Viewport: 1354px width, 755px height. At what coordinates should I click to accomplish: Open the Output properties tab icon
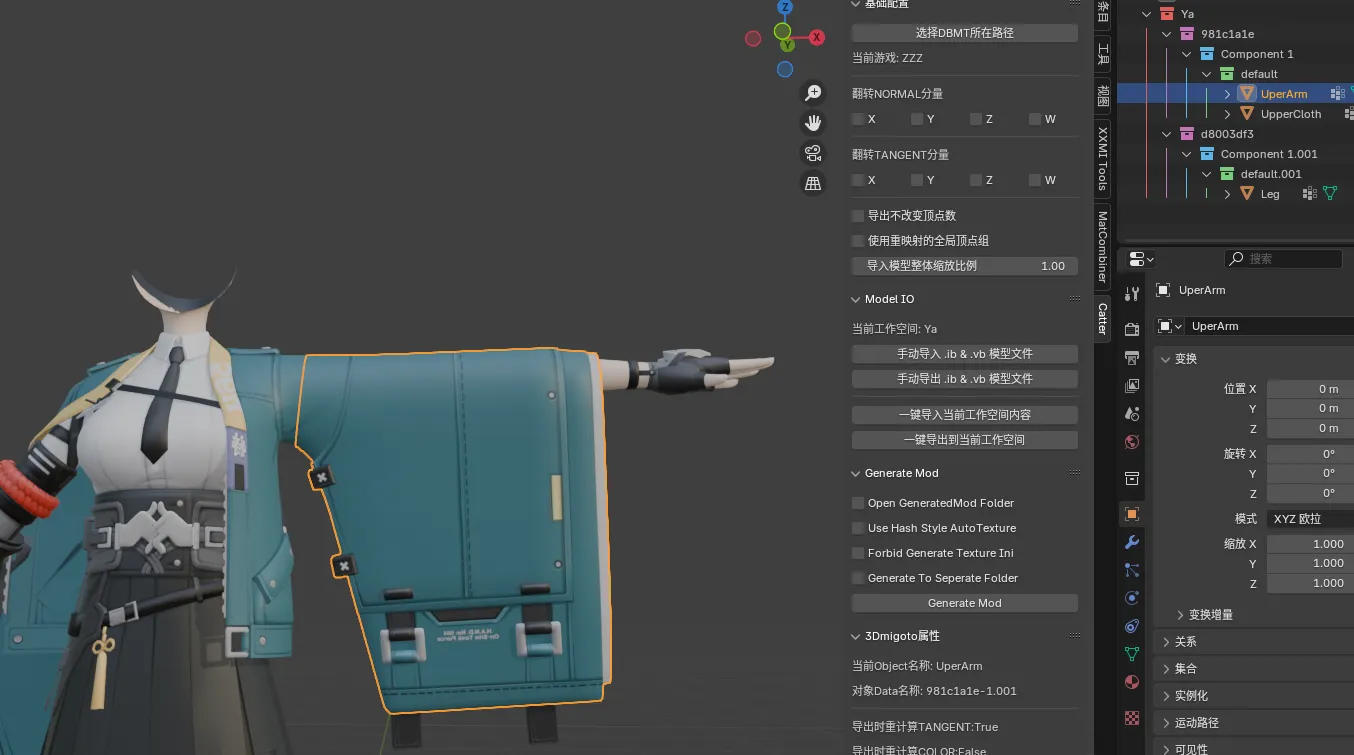[1132, 358]
